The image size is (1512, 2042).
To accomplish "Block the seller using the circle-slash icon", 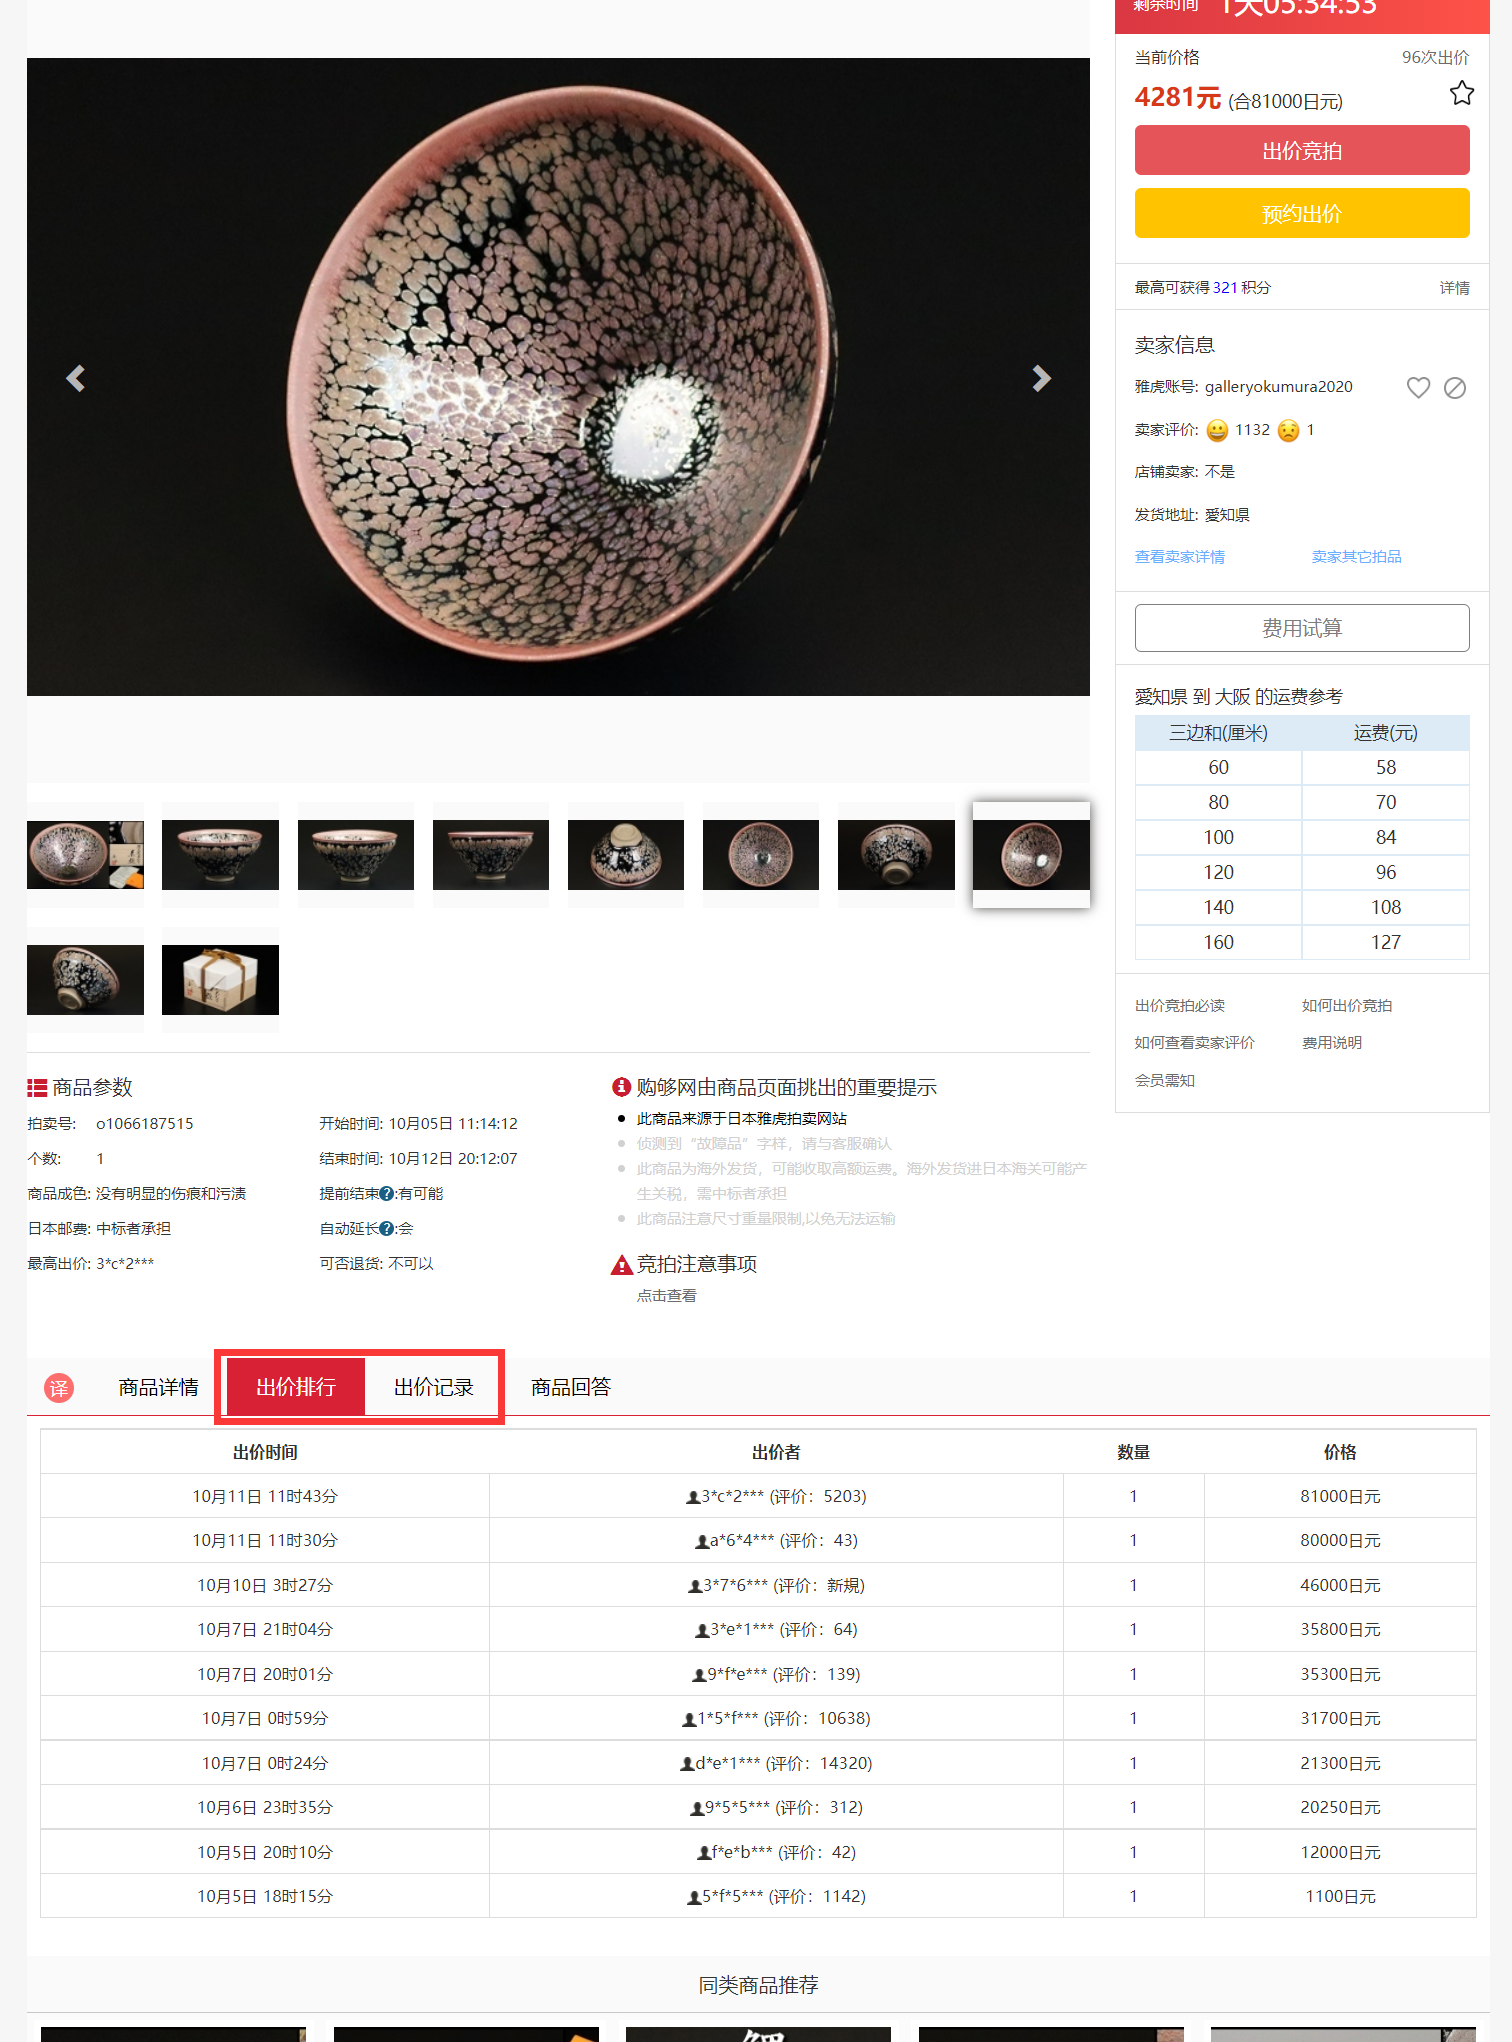I will (1455, 387).
